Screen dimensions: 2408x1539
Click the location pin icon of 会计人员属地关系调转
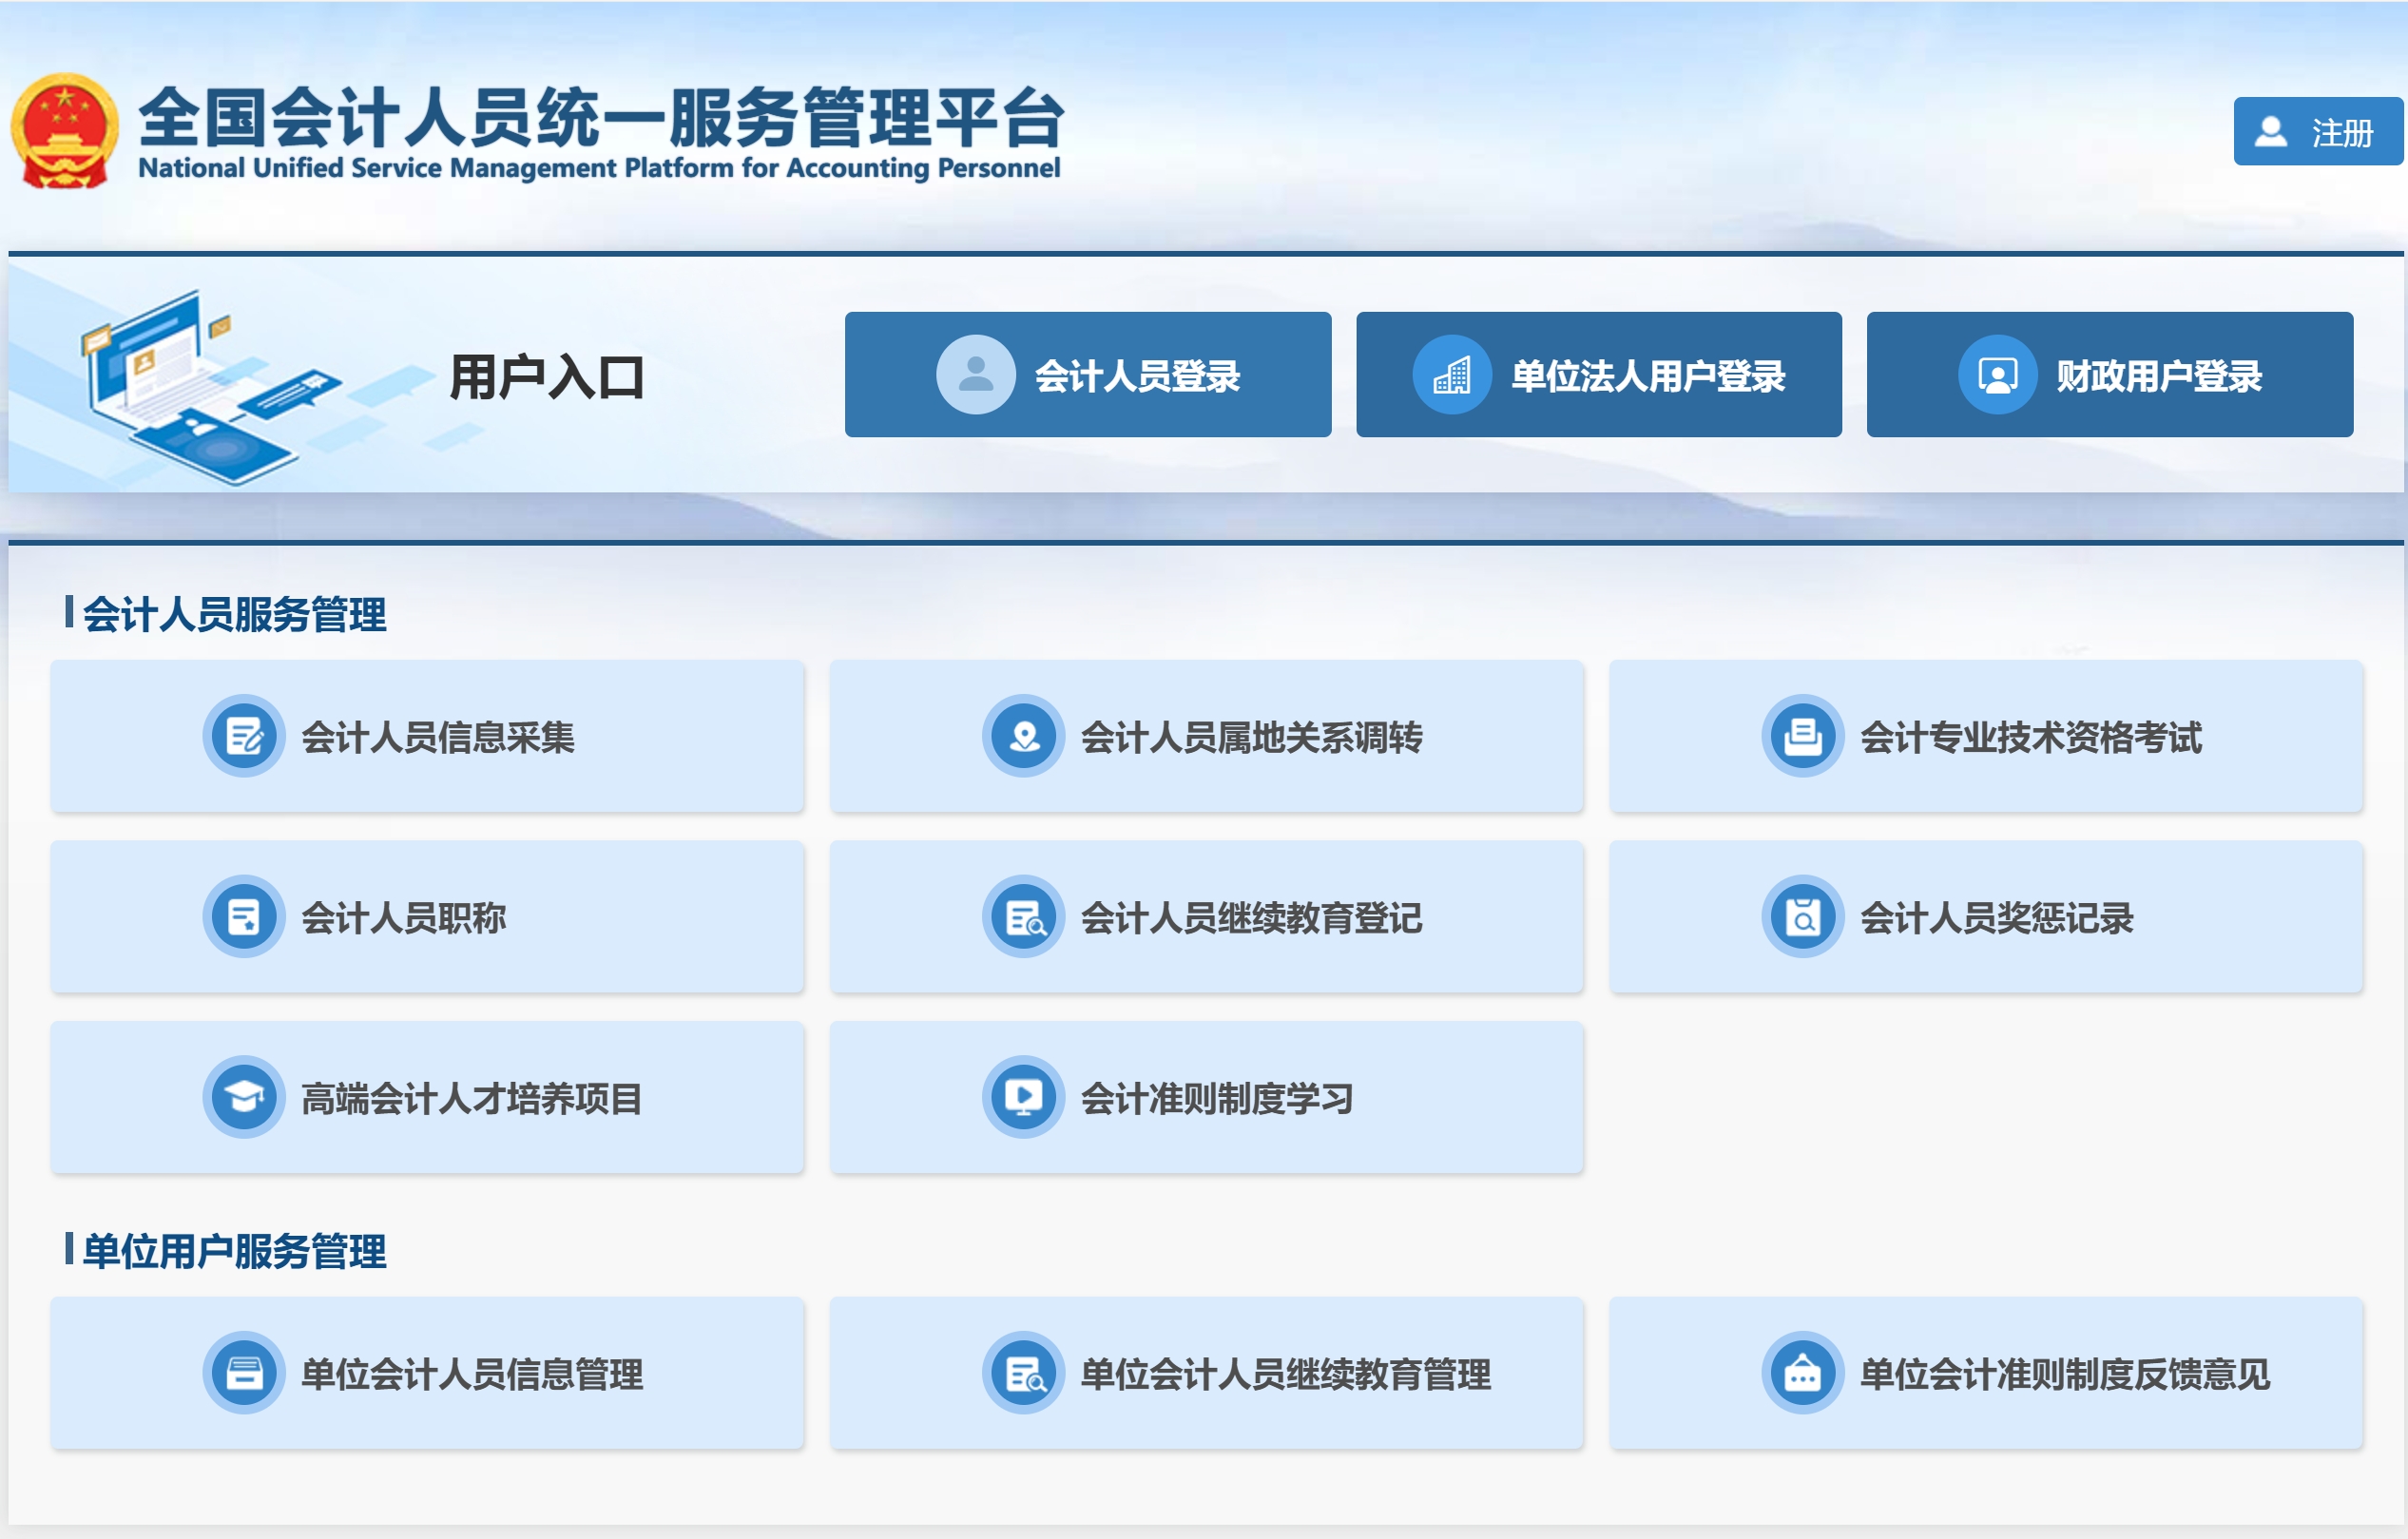point(1023,736)
